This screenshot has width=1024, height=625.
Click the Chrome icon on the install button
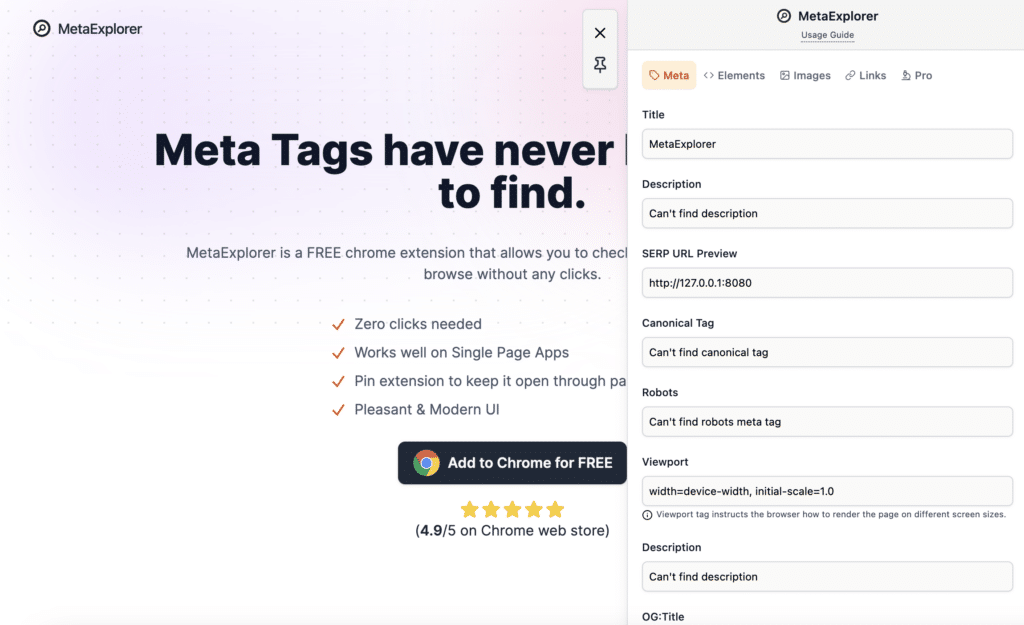(x=427, y=463)
